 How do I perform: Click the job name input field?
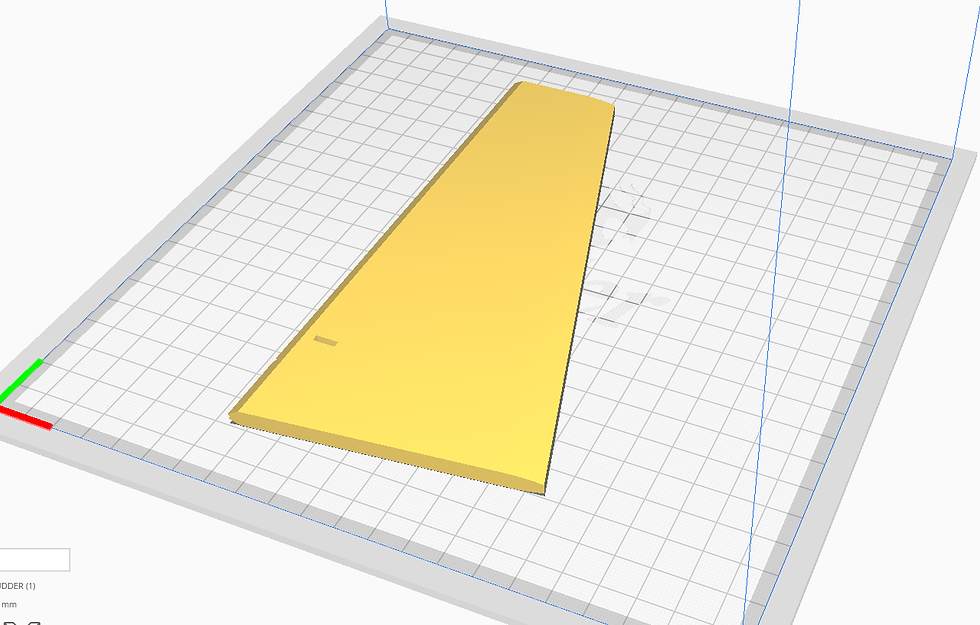click(34, 559)
